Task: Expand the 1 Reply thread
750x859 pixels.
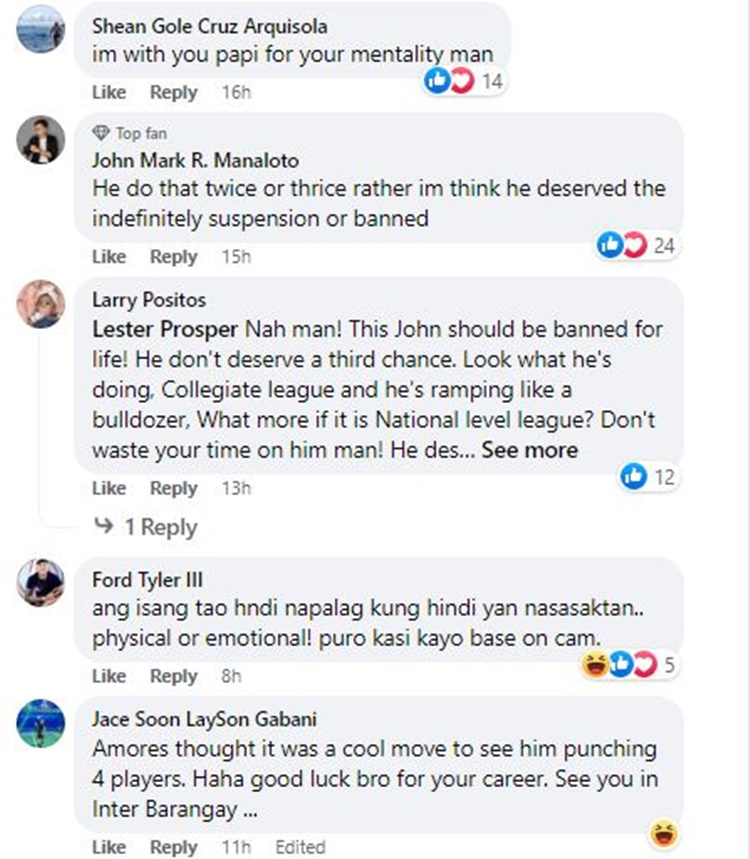Action: point(159,527)
